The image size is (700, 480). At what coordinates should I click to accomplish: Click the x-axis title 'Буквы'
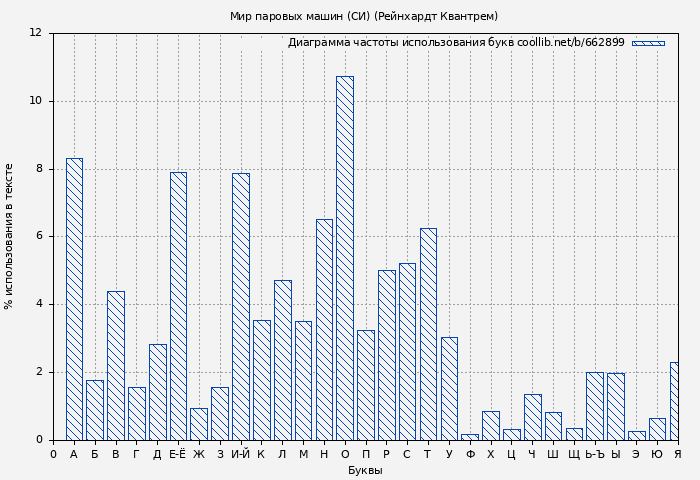(365, 470)
